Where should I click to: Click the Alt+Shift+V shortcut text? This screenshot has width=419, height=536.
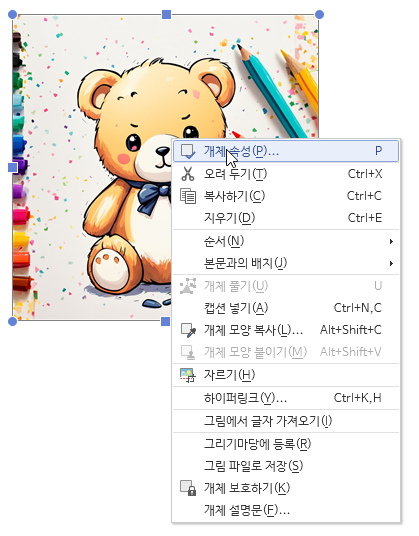click(x=351, y=352)
